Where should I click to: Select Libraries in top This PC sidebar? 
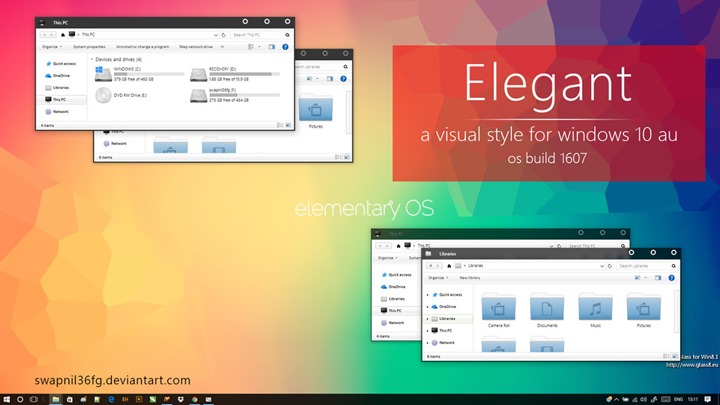point(57,88)
